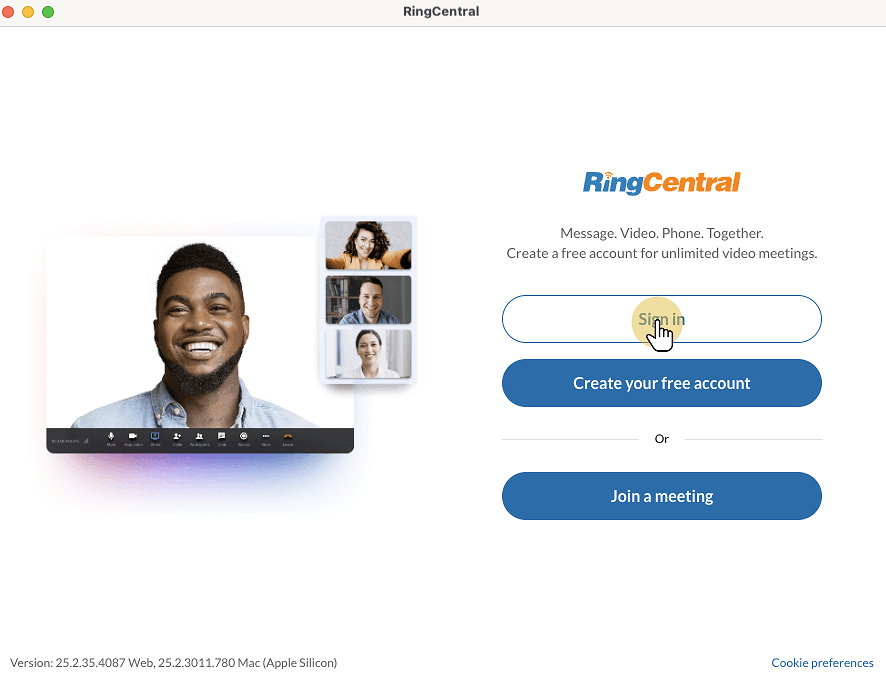Click the Record icon in the meeting bar

244,437
